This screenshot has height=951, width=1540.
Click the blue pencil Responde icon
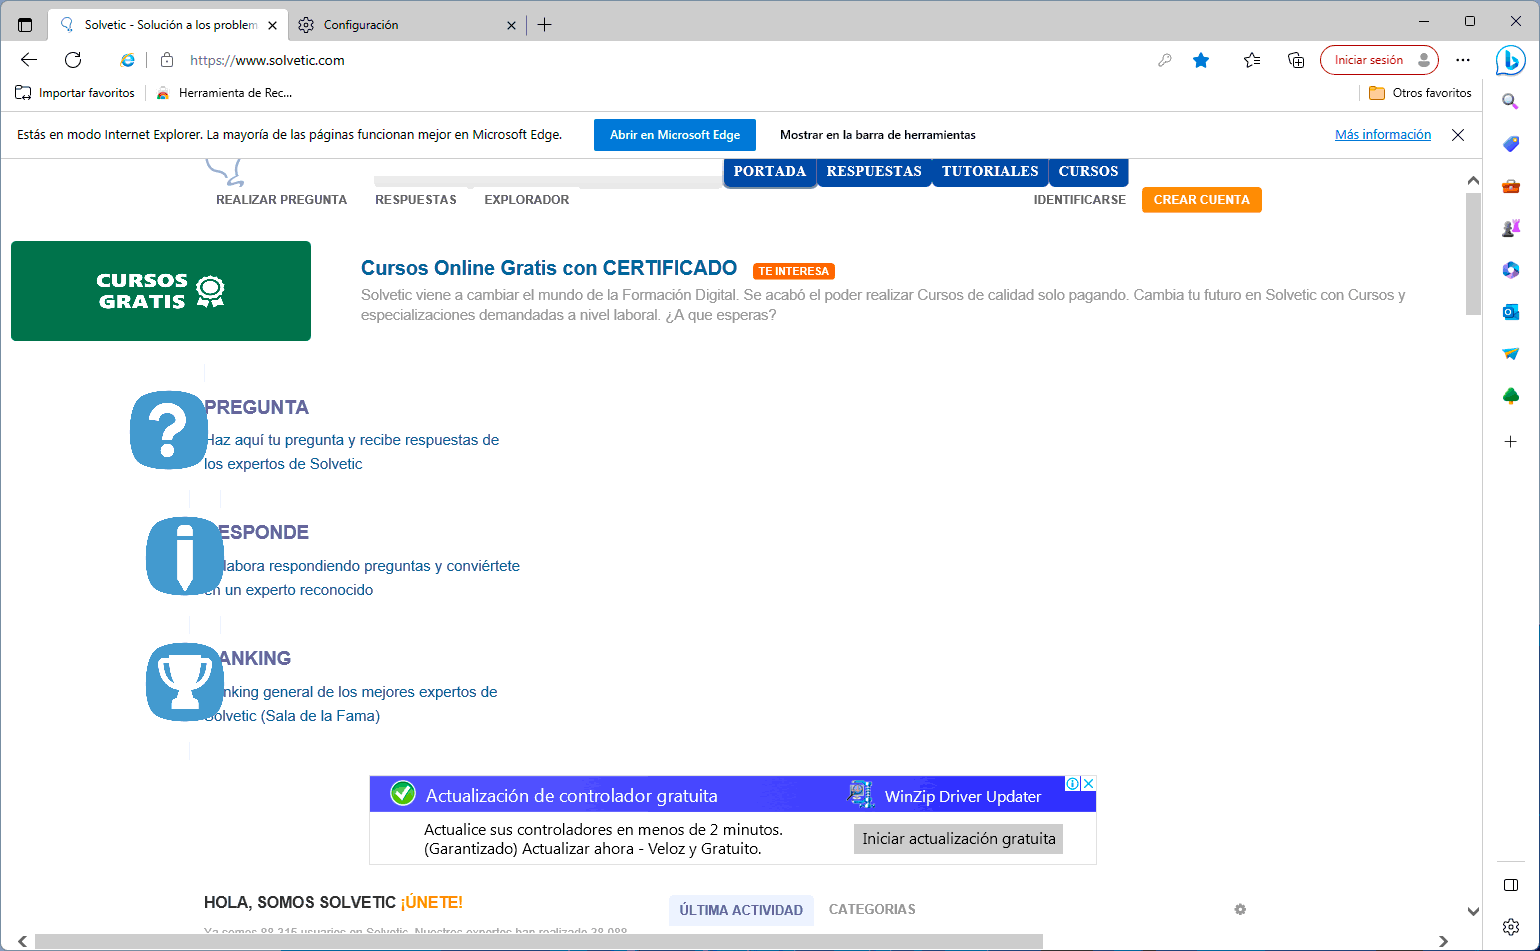(185, 556)
